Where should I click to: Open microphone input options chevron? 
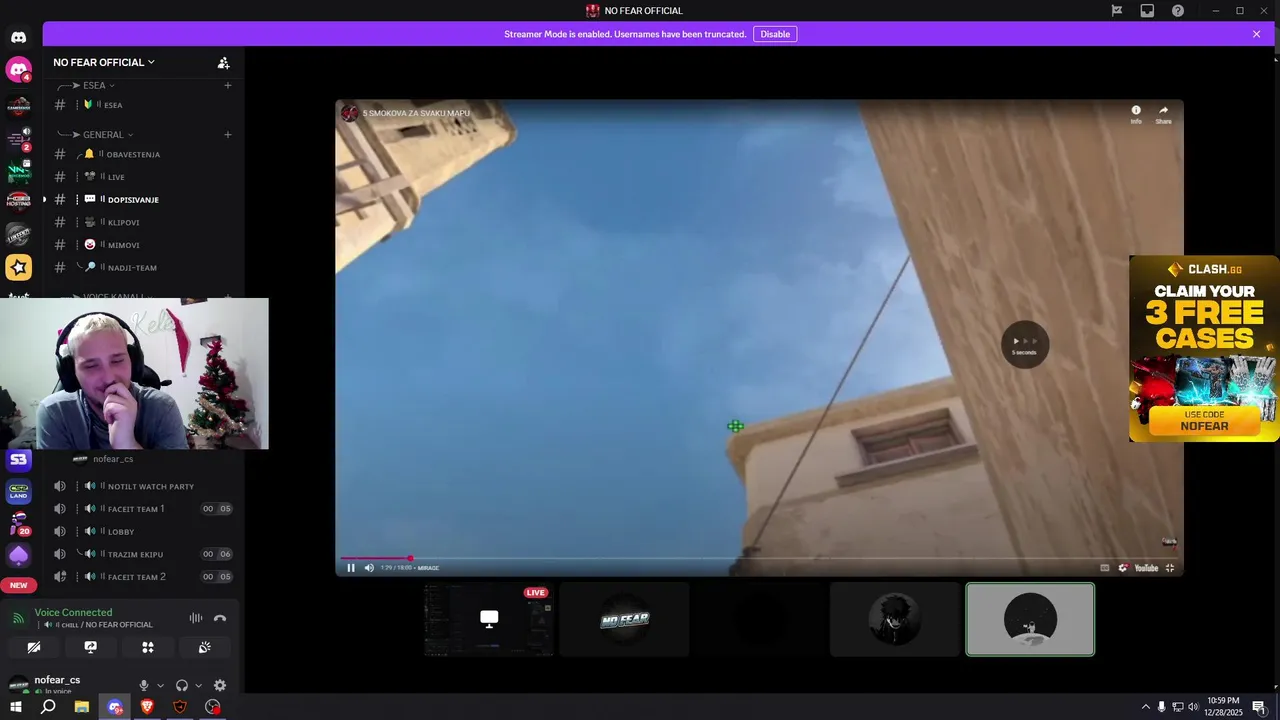[x=160, y=685]
